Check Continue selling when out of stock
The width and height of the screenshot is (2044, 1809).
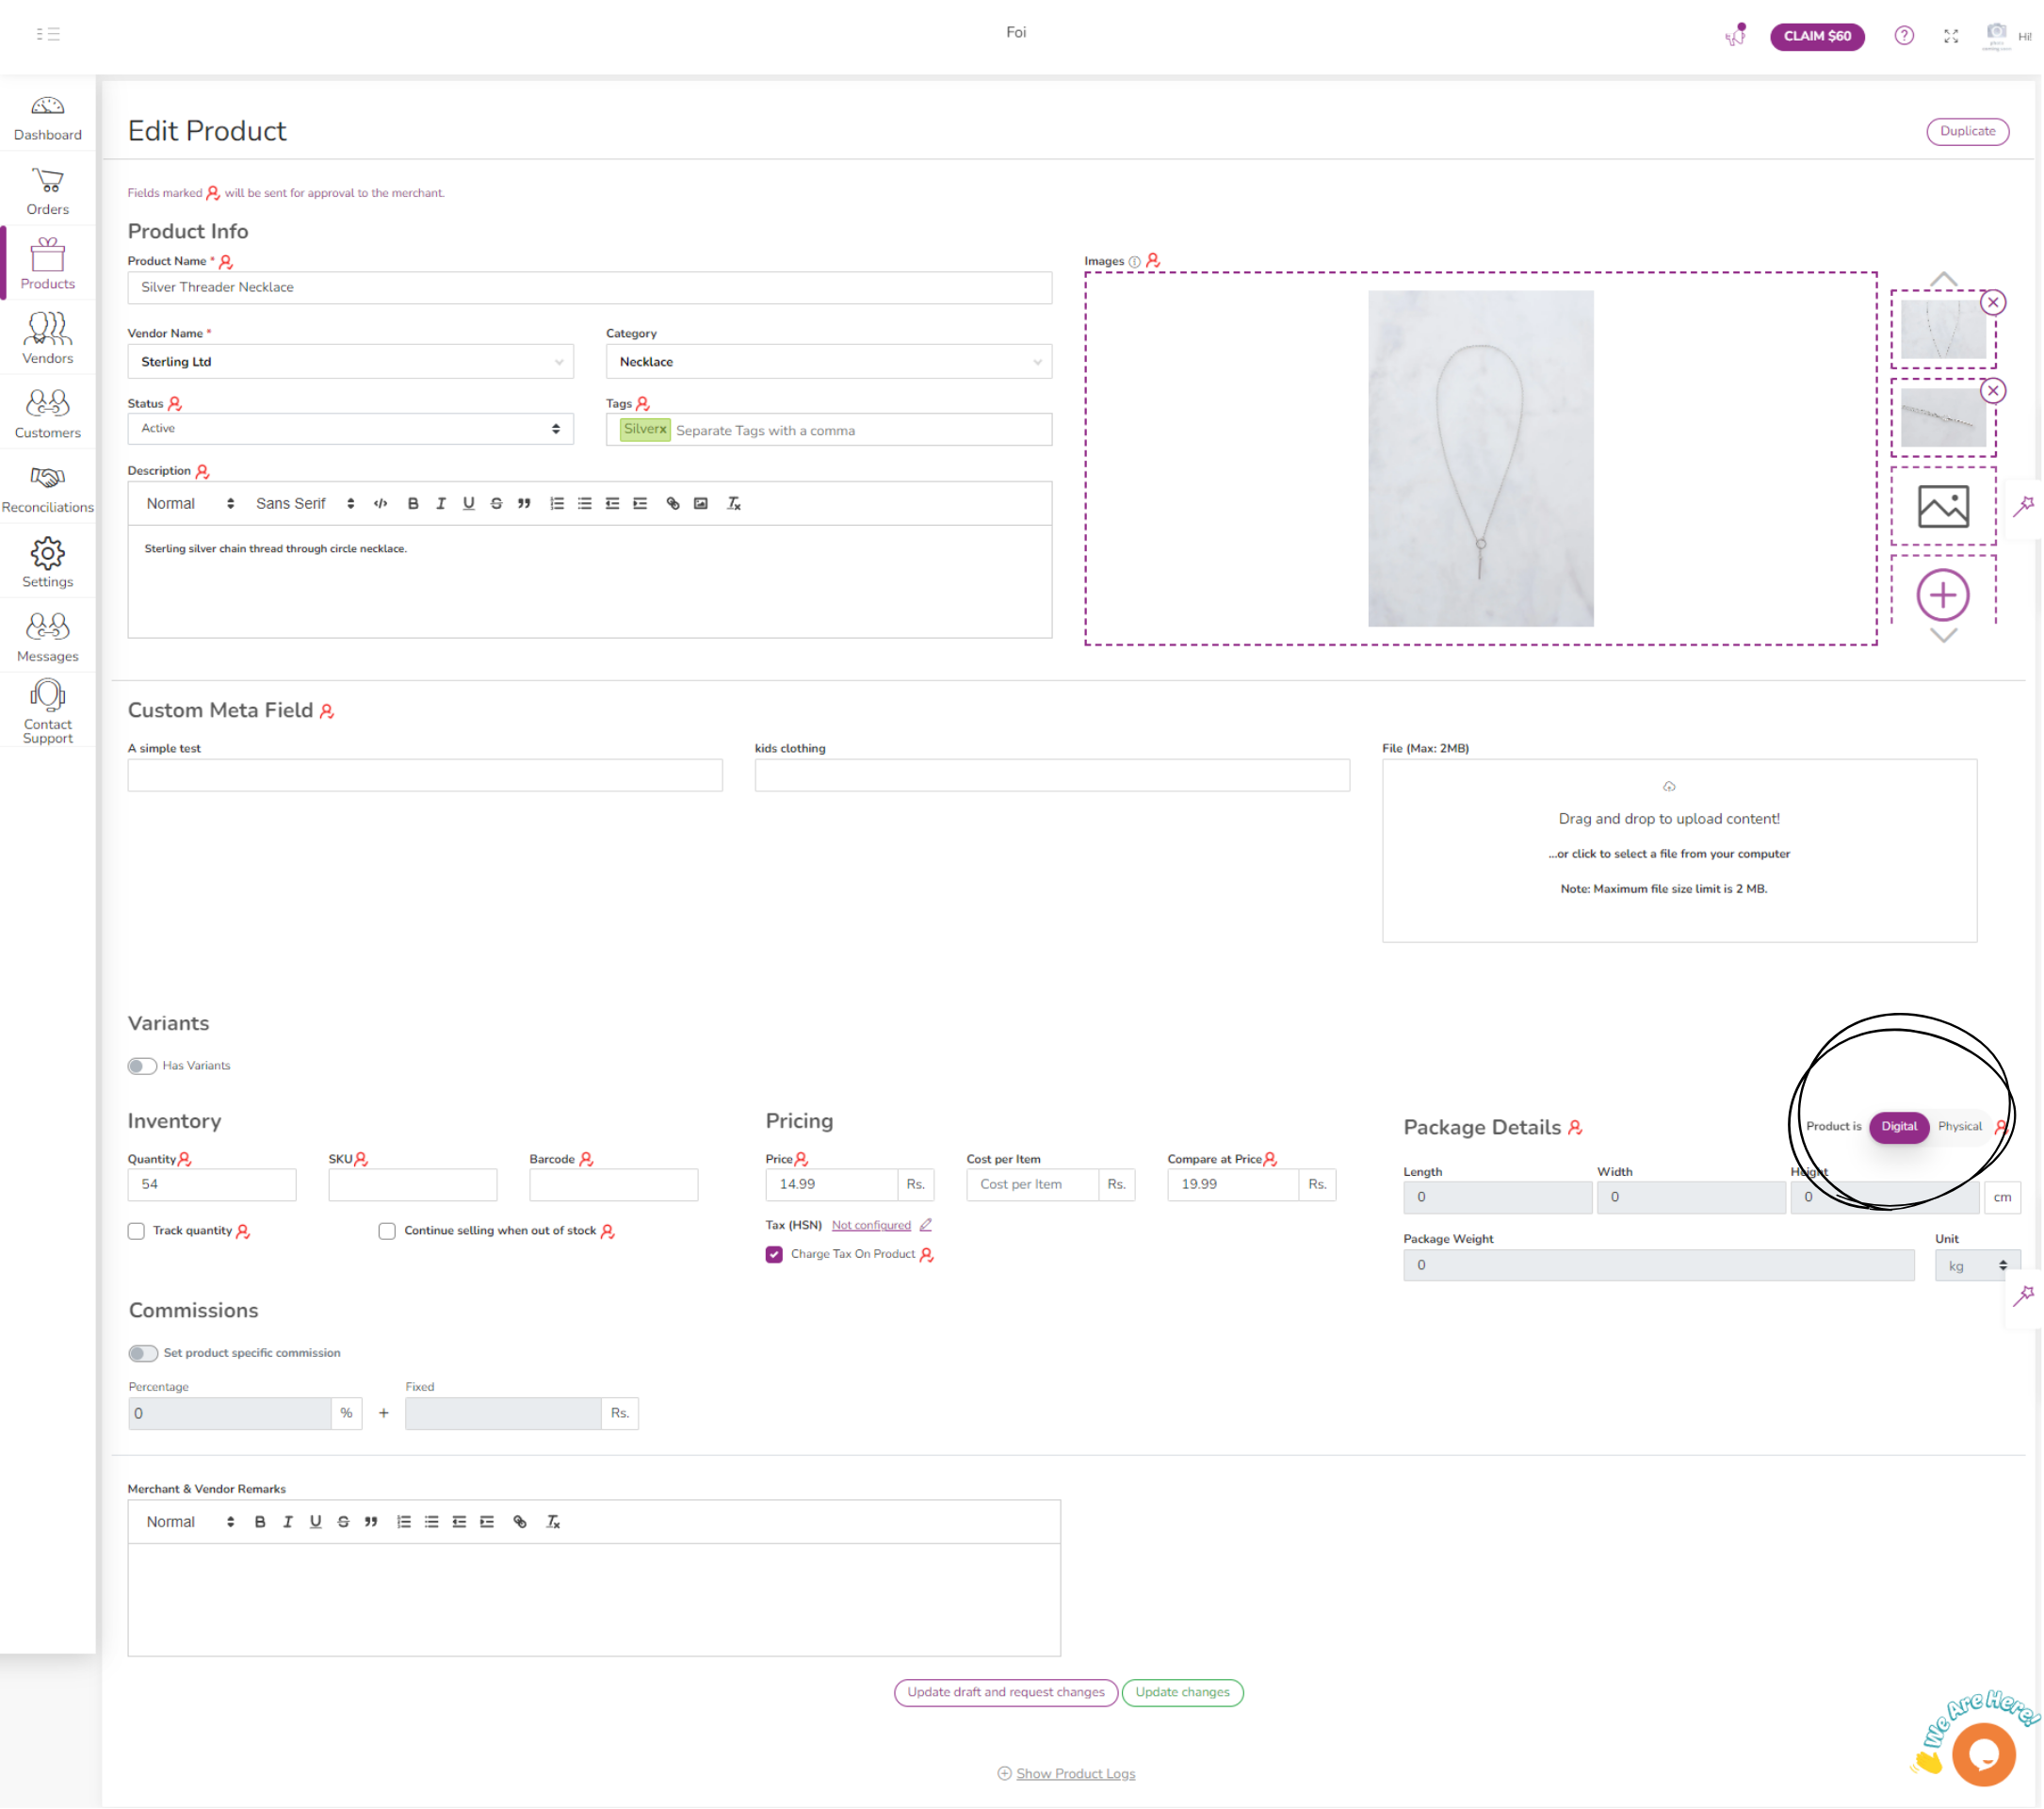[387, 1232]
